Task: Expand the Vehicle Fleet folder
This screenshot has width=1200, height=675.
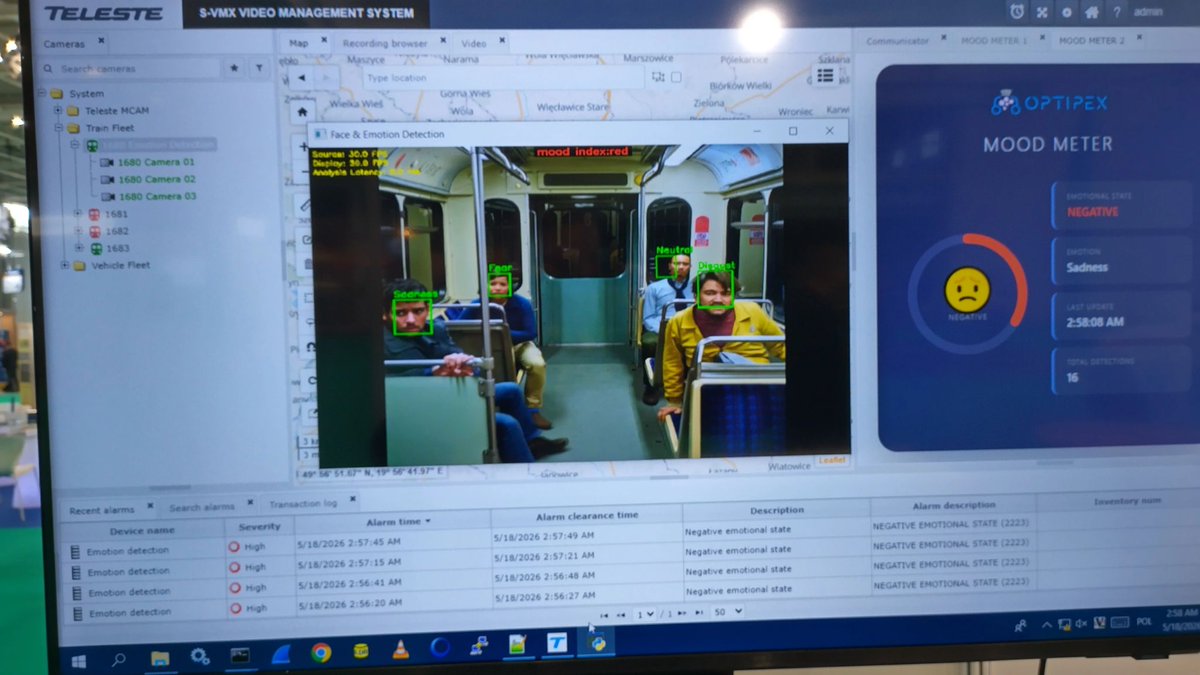Action: point(64,265)
